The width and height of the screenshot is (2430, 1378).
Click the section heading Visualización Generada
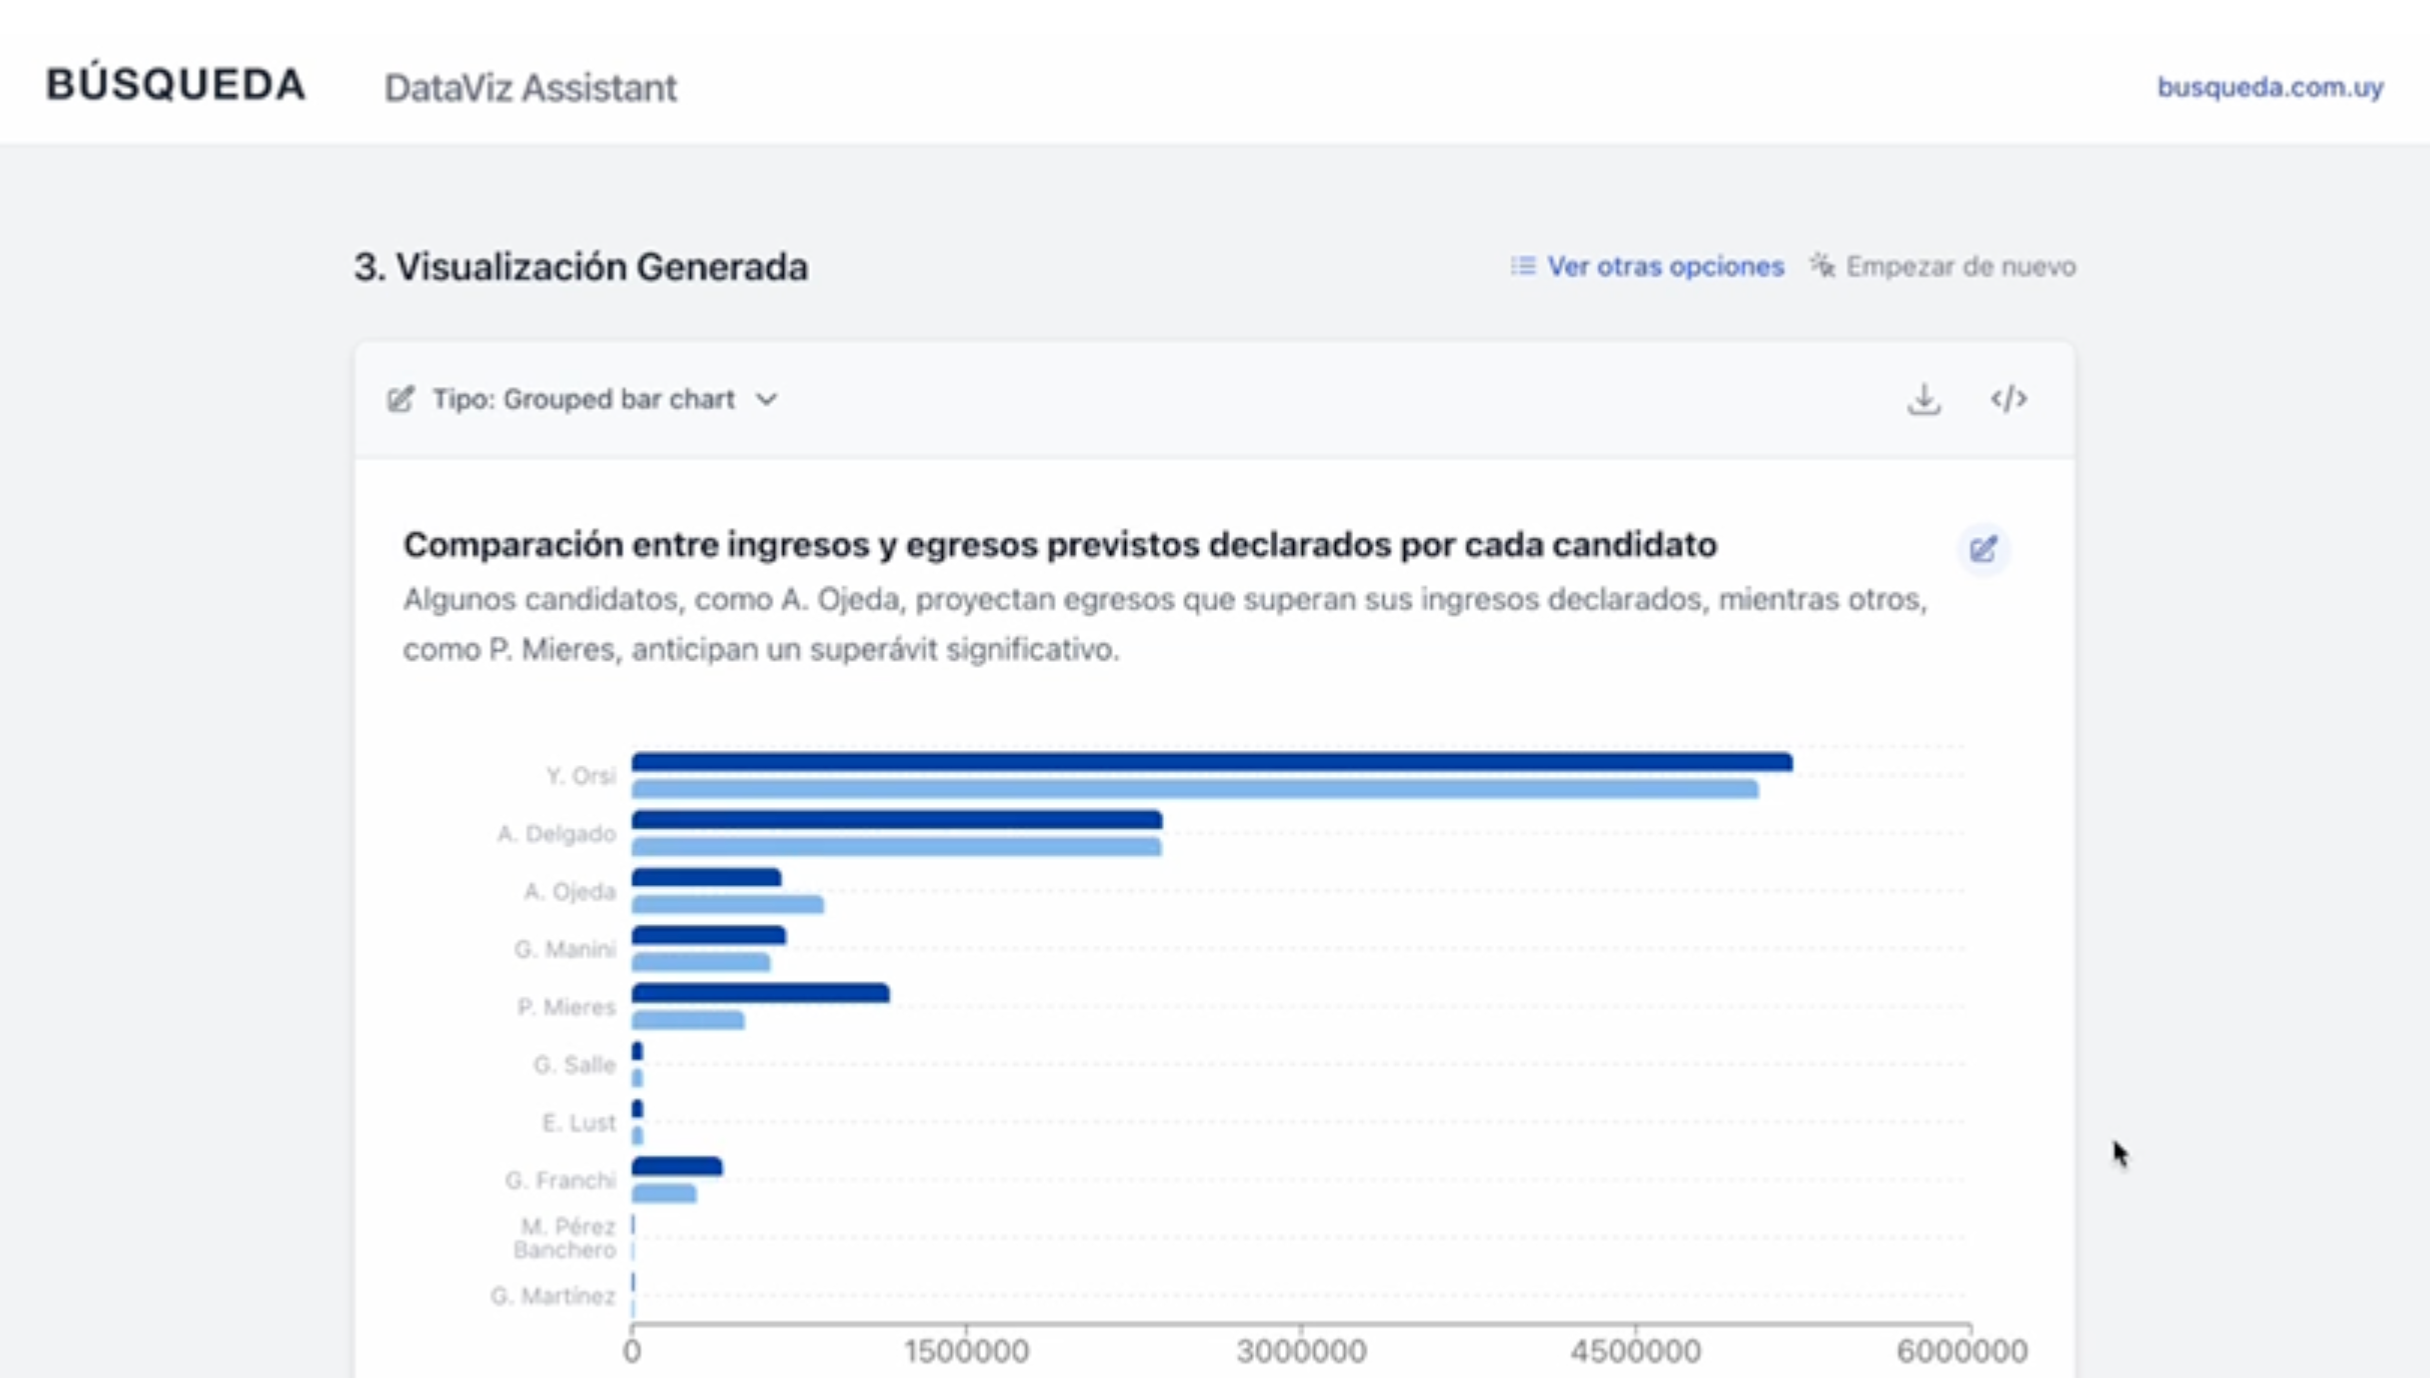pyautogui.click(x=581, y=266)
